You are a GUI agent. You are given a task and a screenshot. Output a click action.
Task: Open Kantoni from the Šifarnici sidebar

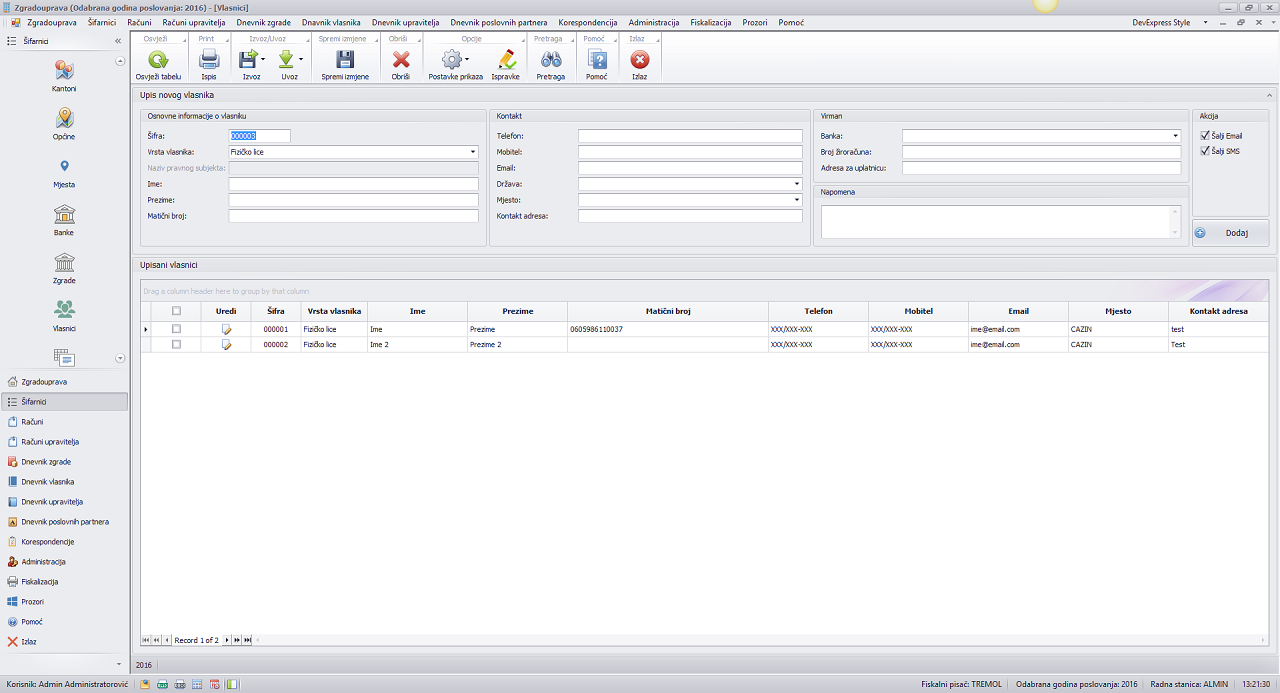tap(64, 76)
